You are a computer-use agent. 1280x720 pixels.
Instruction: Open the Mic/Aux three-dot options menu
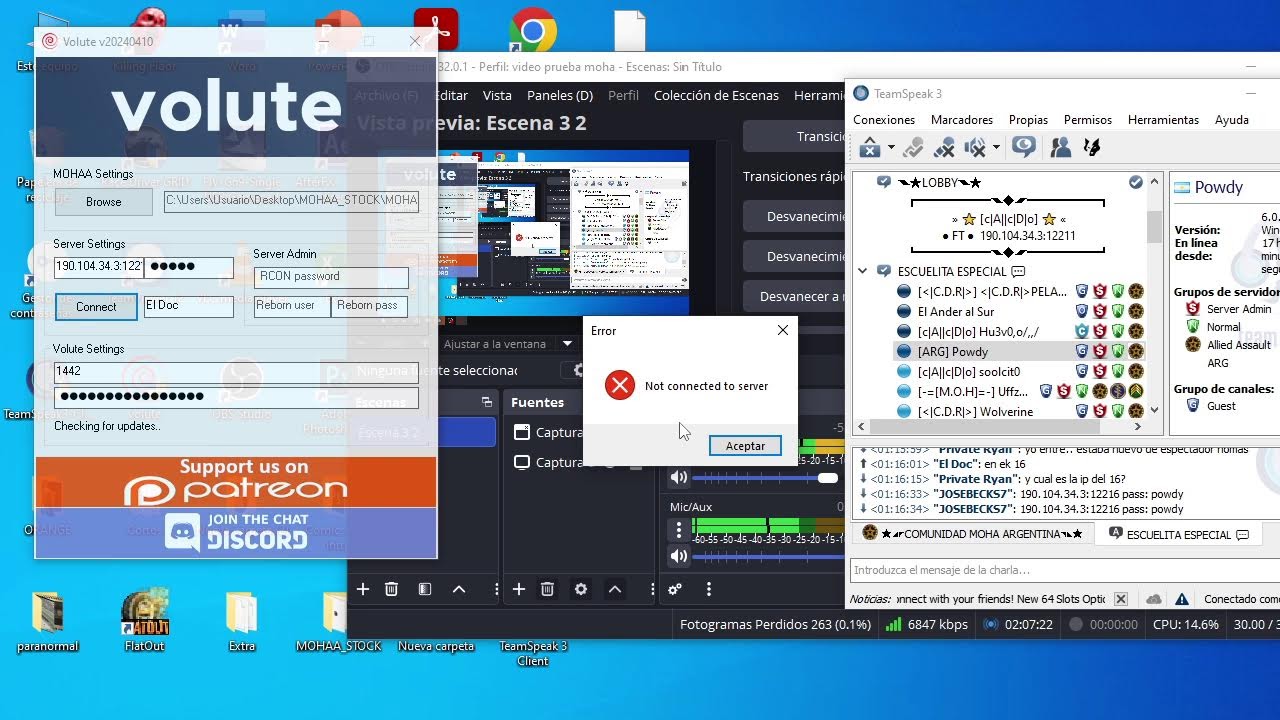click(679, 528)
